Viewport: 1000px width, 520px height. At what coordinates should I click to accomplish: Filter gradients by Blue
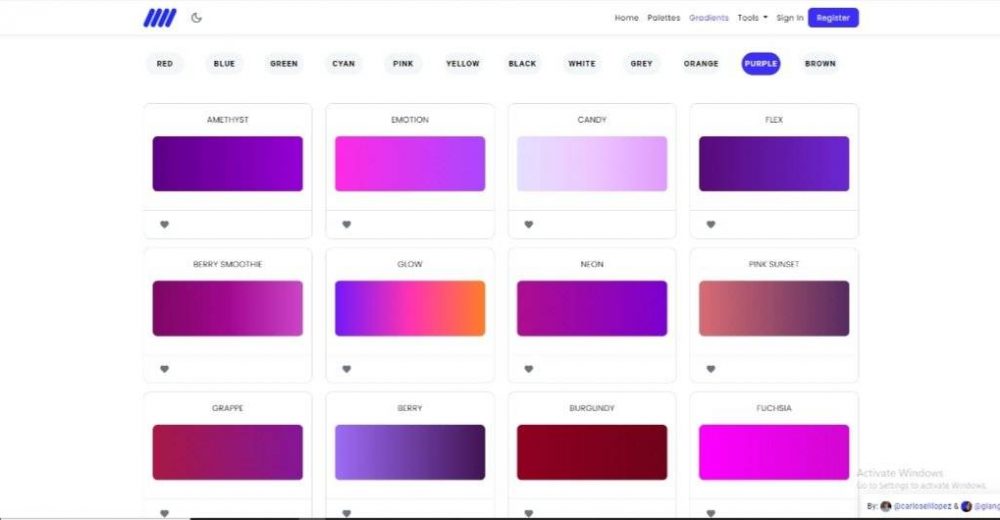click(x=224, y=64)
